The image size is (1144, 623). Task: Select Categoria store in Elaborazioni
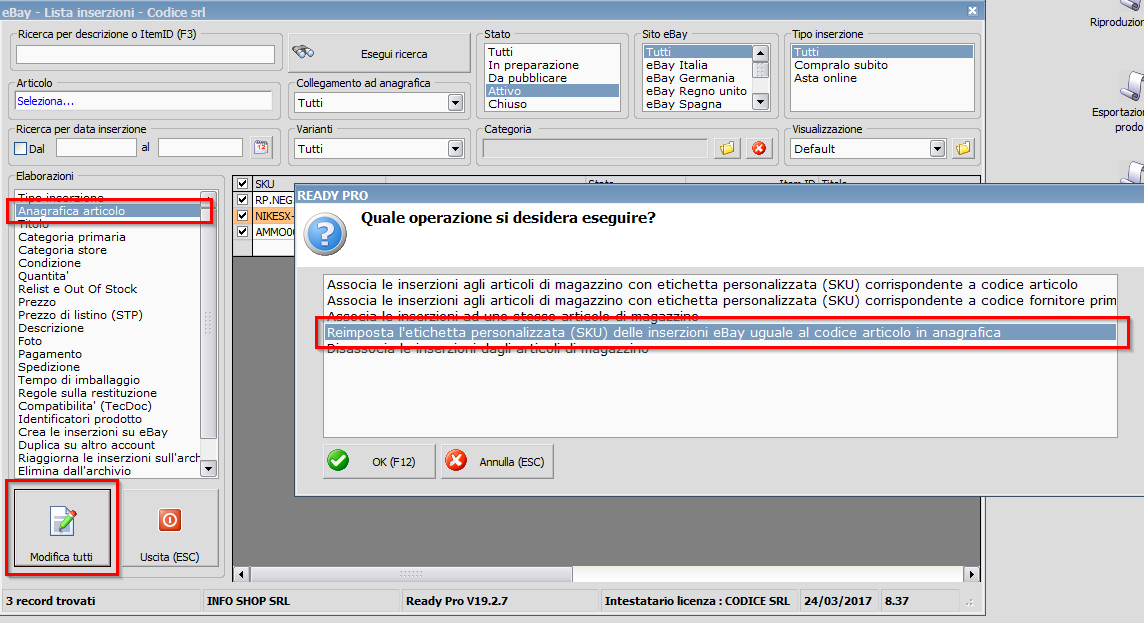108,250
